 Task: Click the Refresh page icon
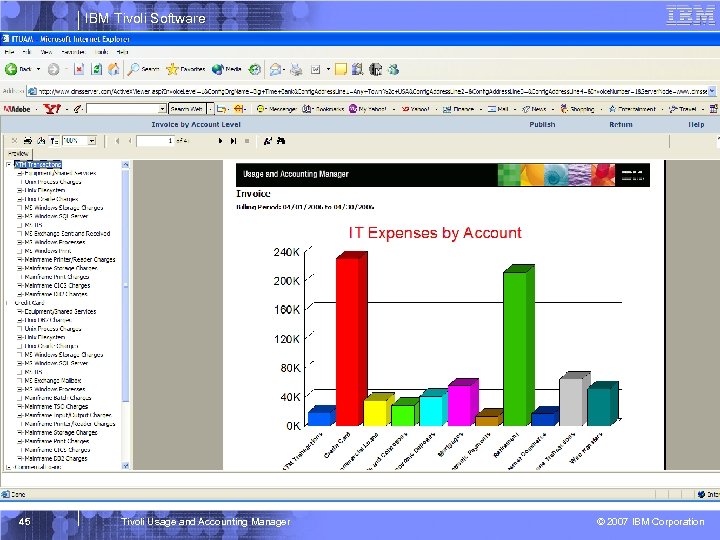pyautogui.click(x=96, y=69)
